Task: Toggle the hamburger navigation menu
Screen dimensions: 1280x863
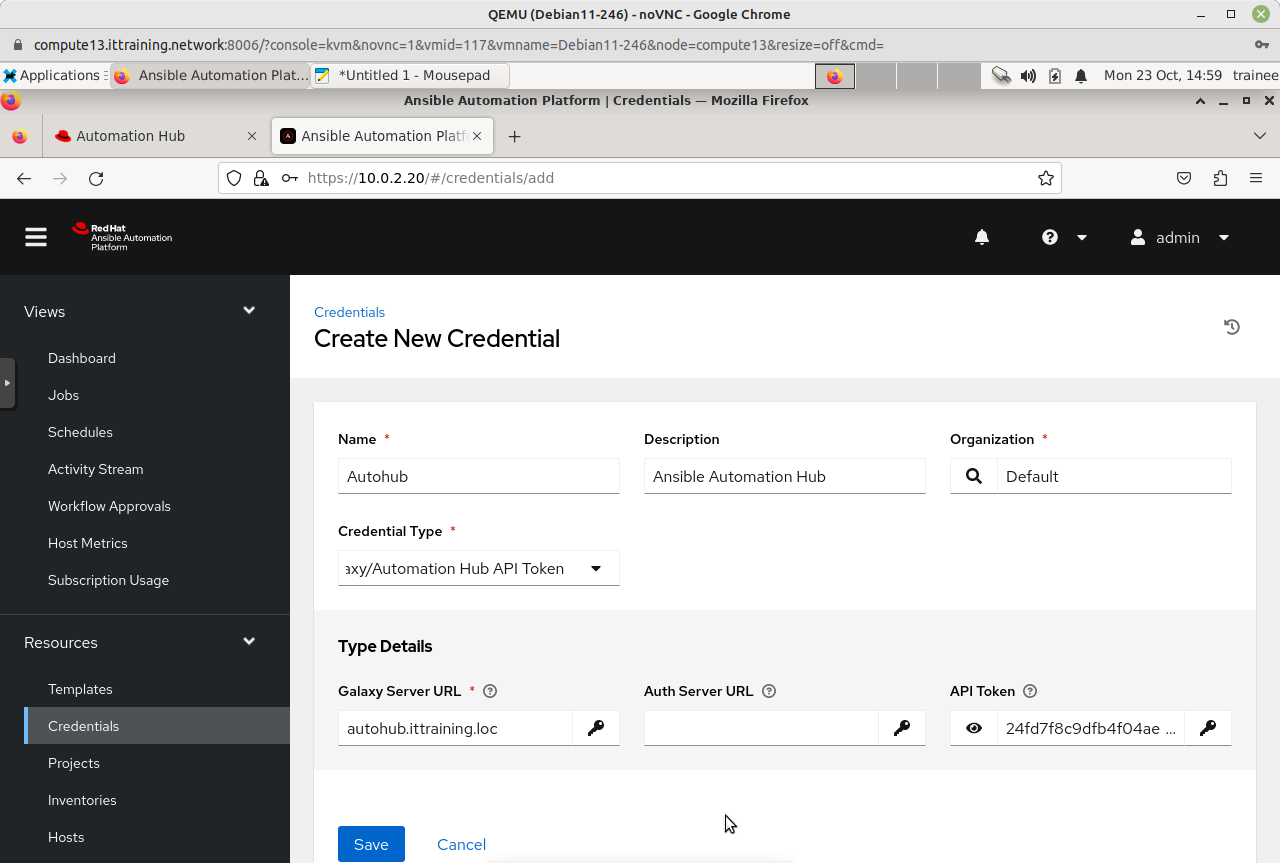Action: pos(36,237)
